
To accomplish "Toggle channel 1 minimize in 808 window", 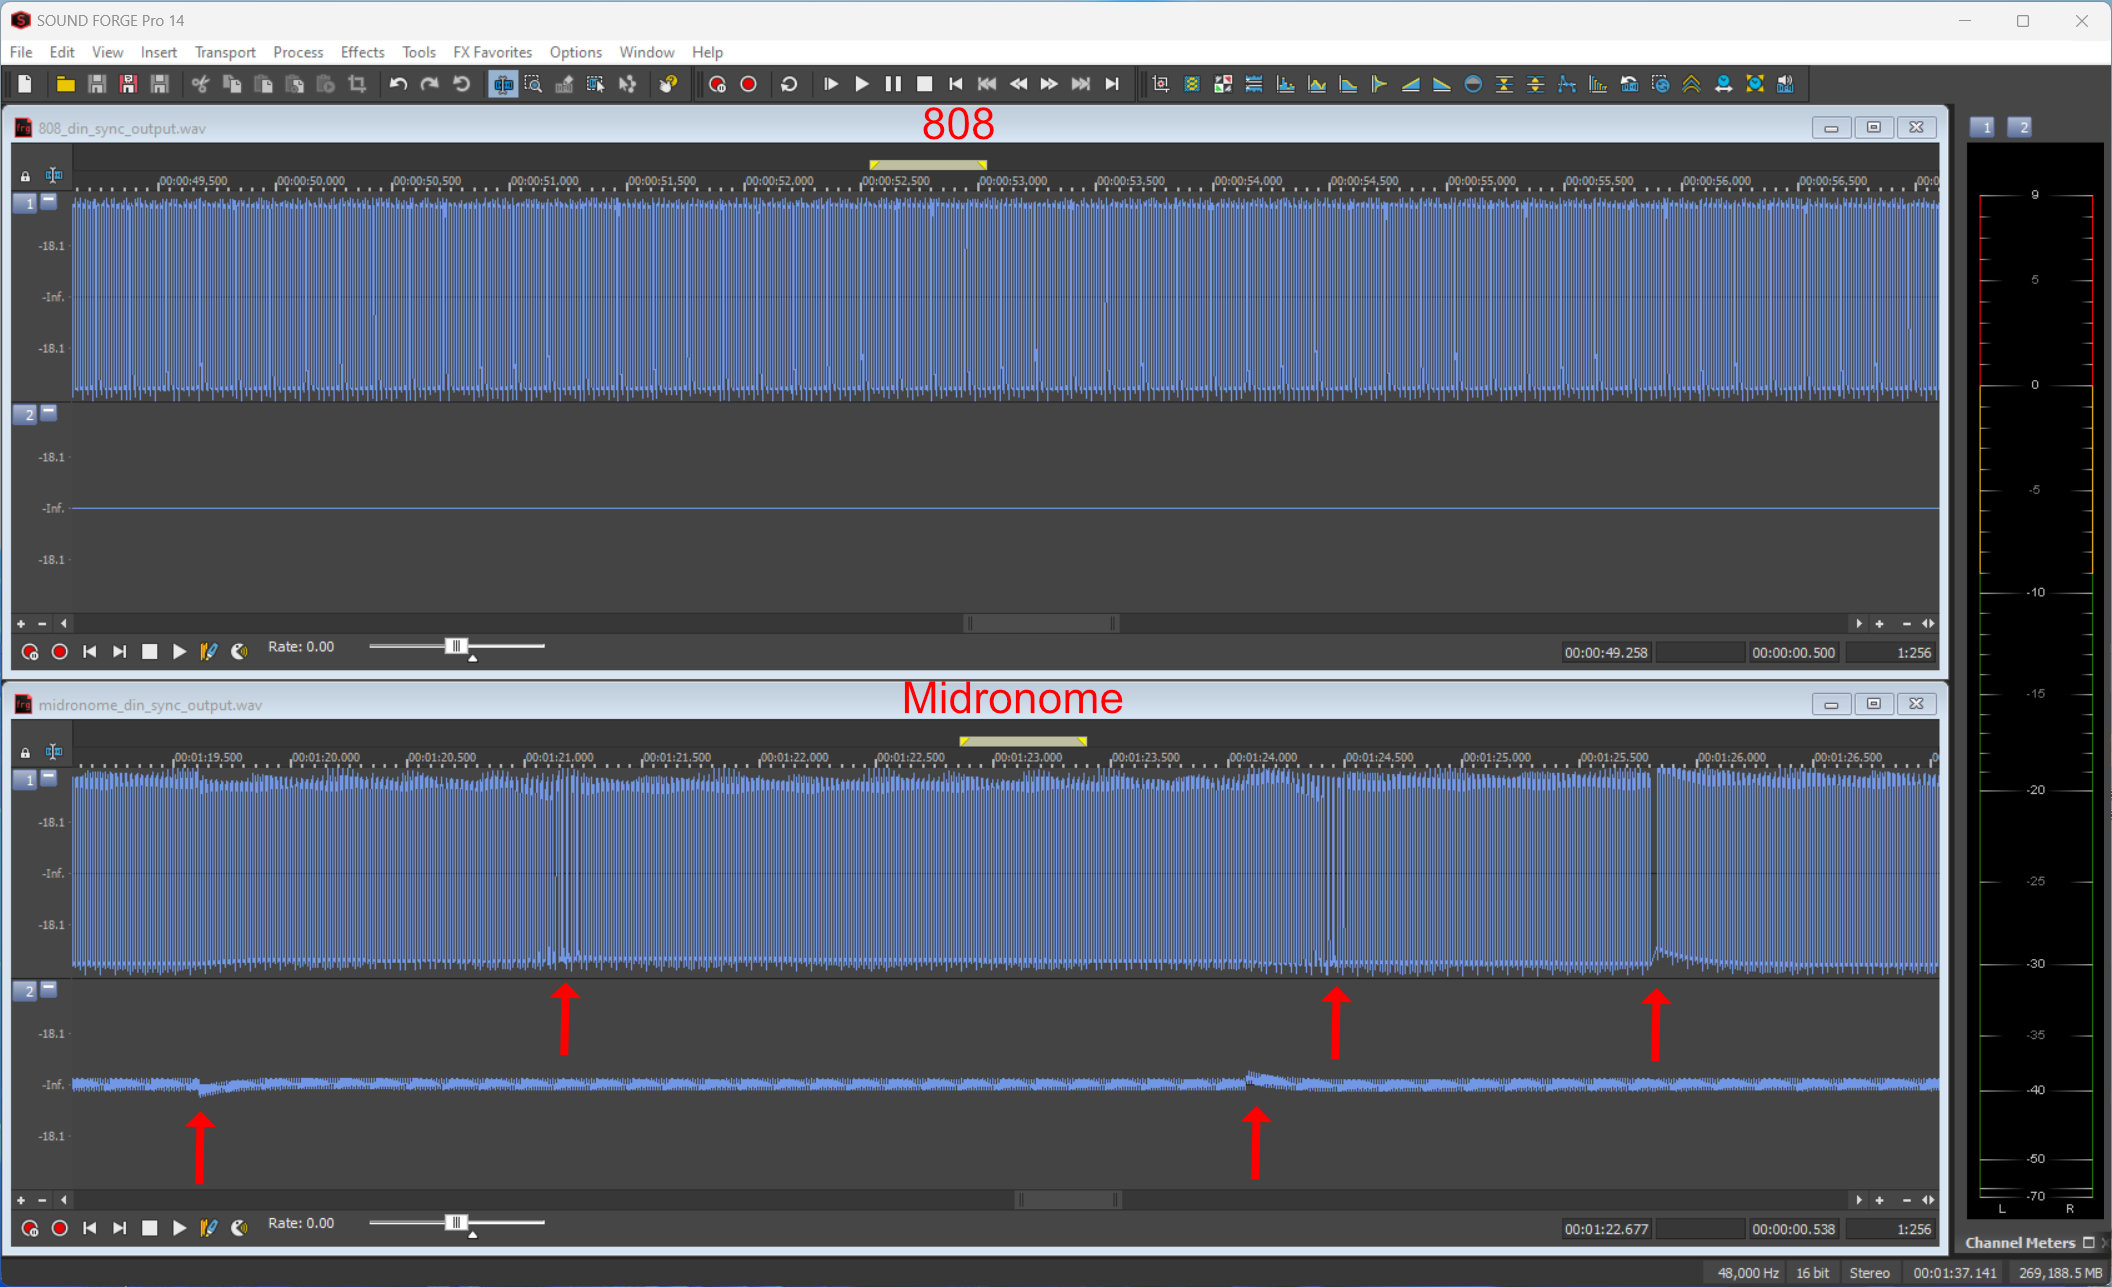I will tap(49, 201).
